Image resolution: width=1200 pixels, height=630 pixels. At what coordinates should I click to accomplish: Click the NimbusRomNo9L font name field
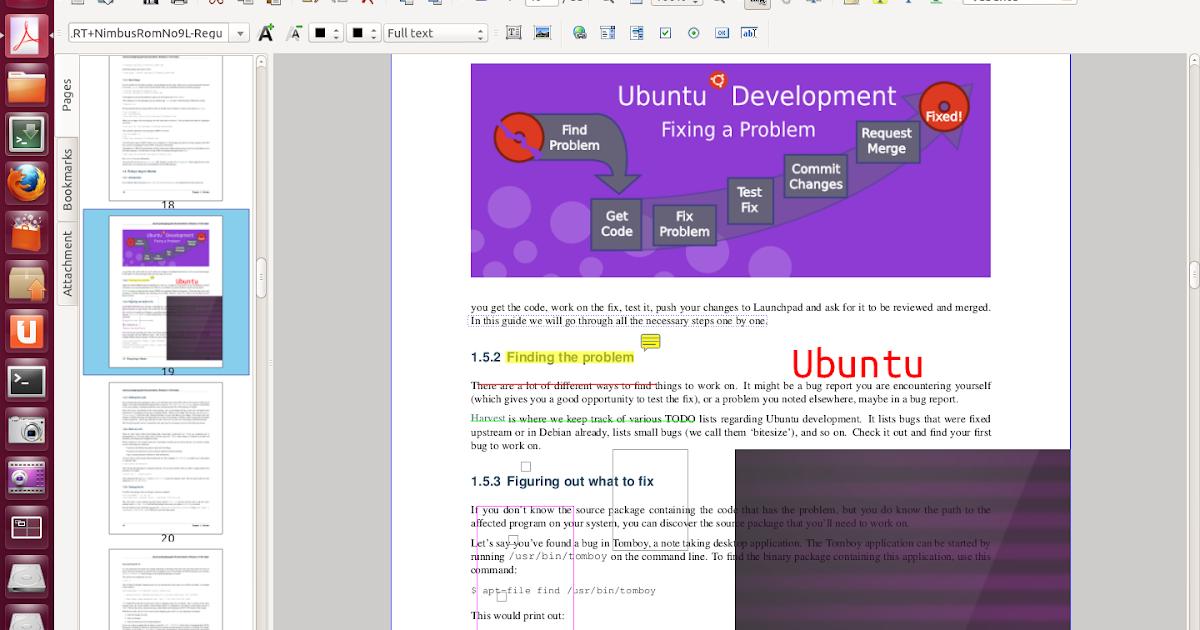pyautogui.click(x=148, y=33)
